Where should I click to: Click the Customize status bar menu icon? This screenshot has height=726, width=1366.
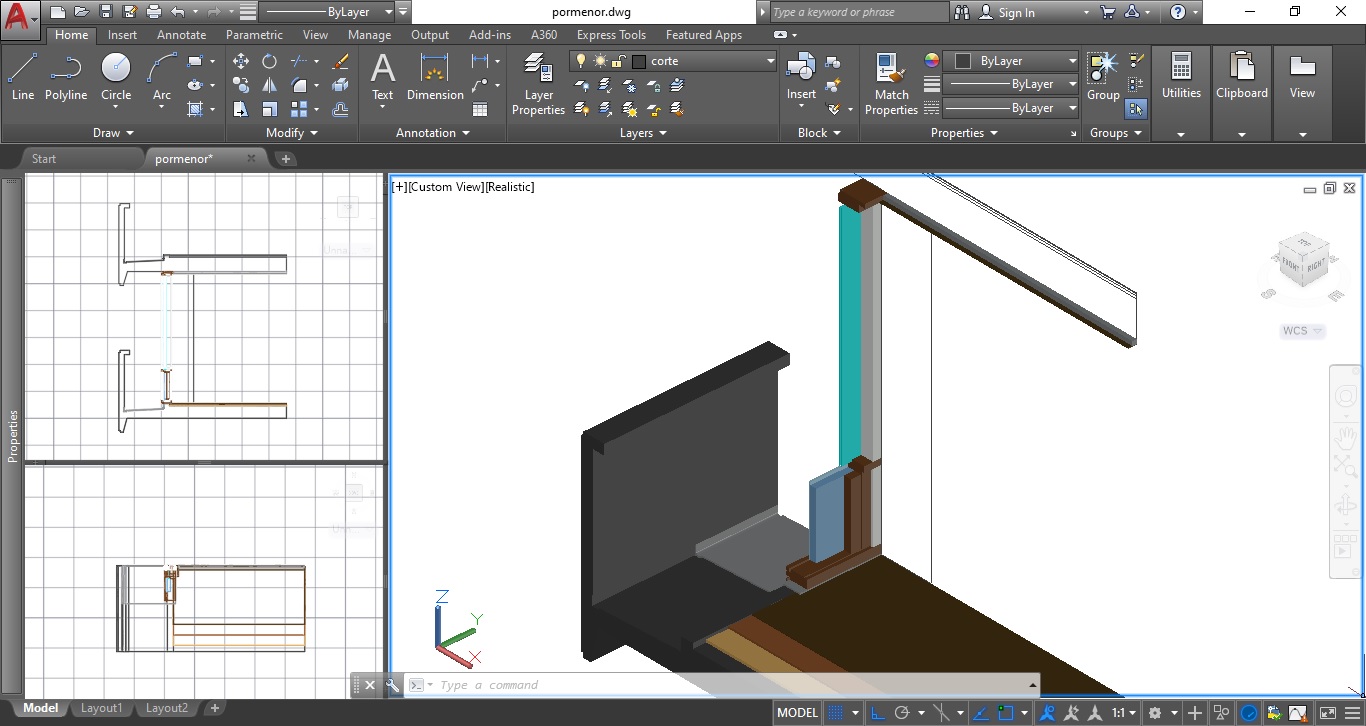pos(1352,713)
